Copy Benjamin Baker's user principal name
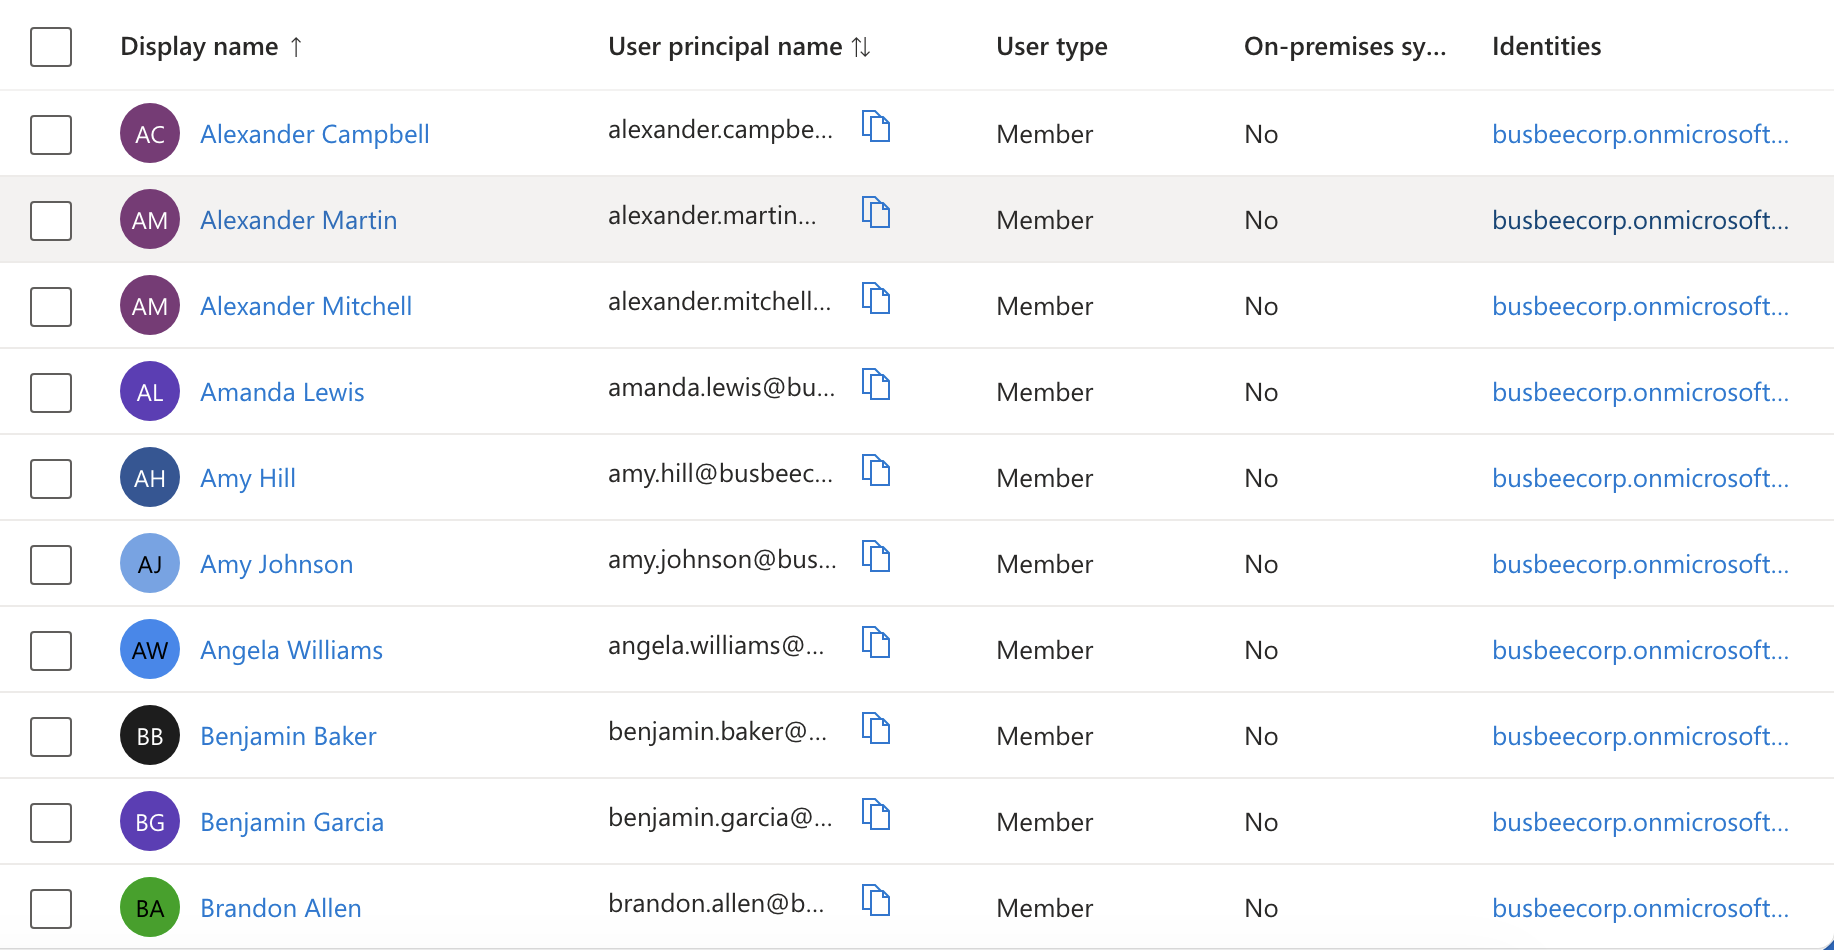This screenshot has width=1834, height=950. pyautogui.click(x=877, y=729)
